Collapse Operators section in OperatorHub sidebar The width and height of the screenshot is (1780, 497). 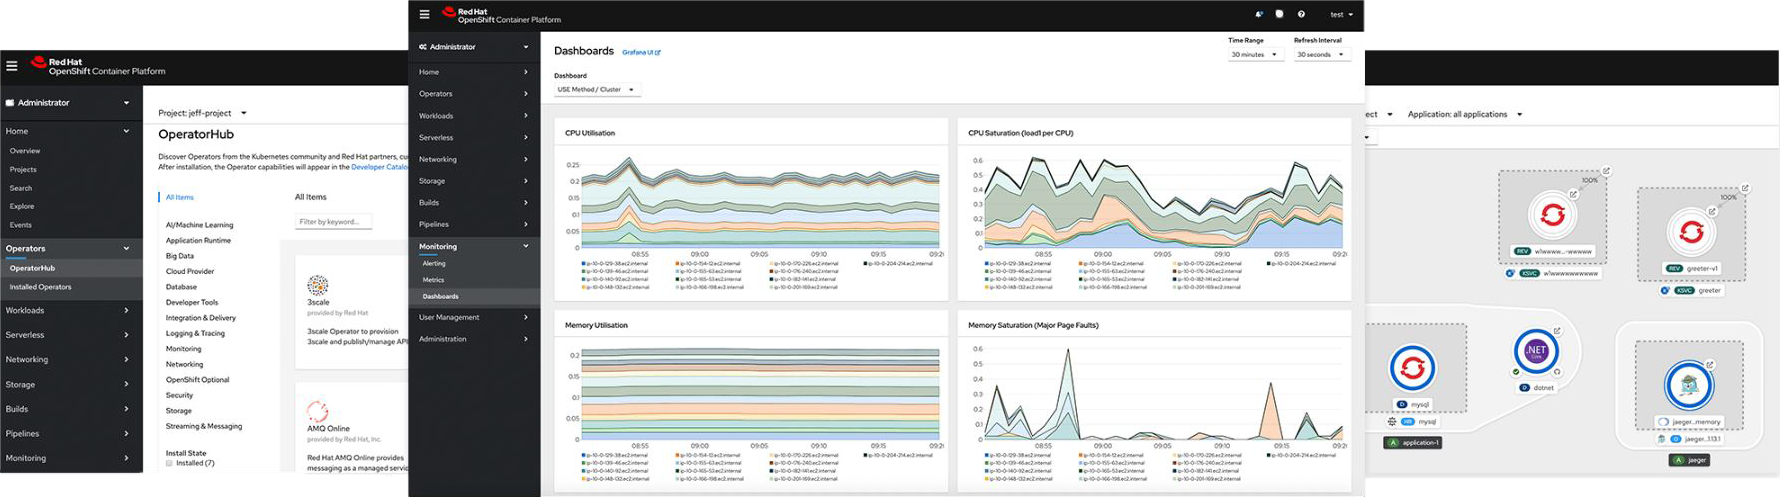70,248
